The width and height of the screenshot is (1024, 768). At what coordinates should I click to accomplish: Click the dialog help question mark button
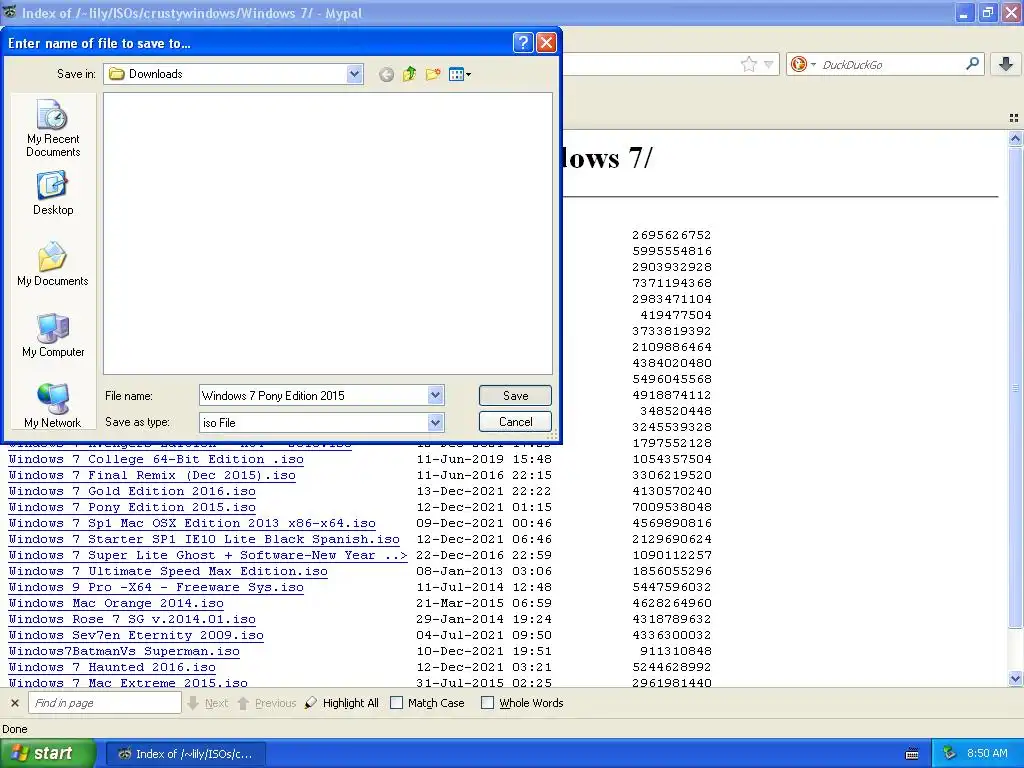(522, 43)
